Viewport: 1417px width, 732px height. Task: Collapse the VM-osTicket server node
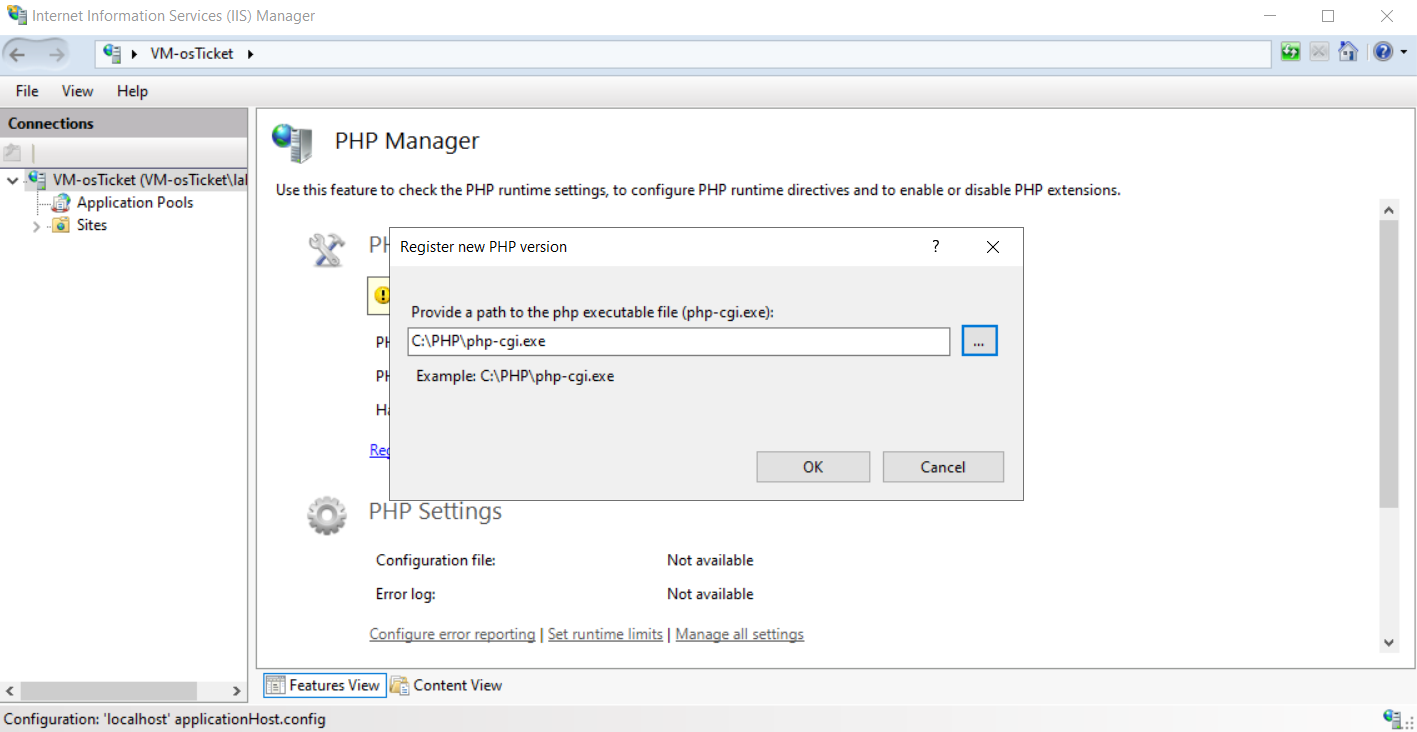(12, 180)
